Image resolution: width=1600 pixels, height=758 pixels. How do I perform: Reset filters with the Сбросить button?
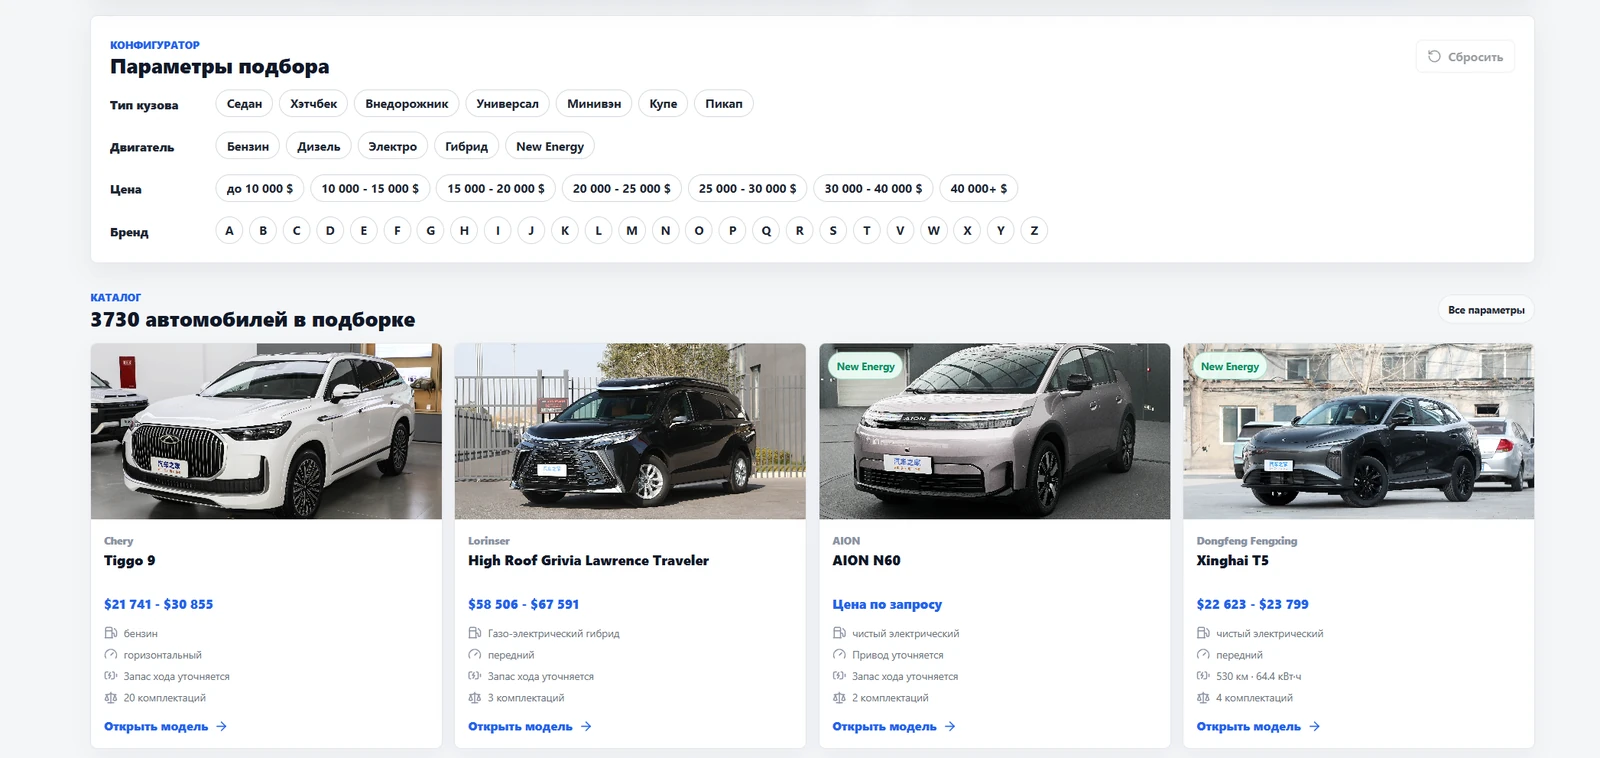coord(1465,56)
